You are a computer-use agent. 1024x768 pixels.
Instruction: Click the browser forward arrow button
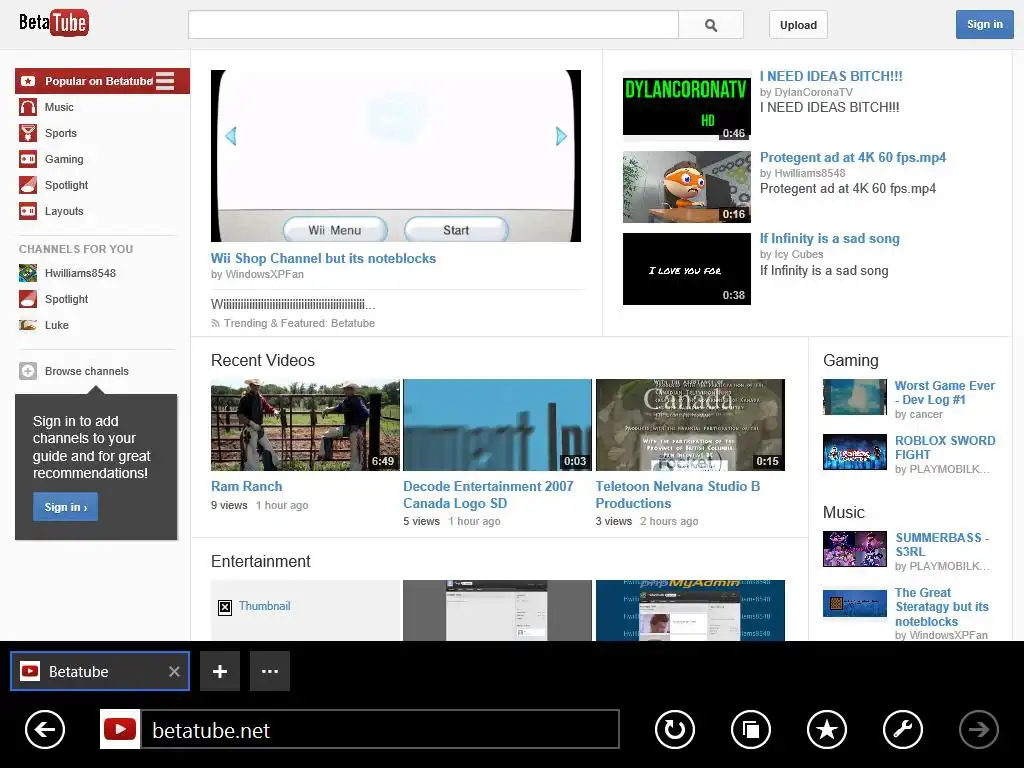click(x=978, y=729)
